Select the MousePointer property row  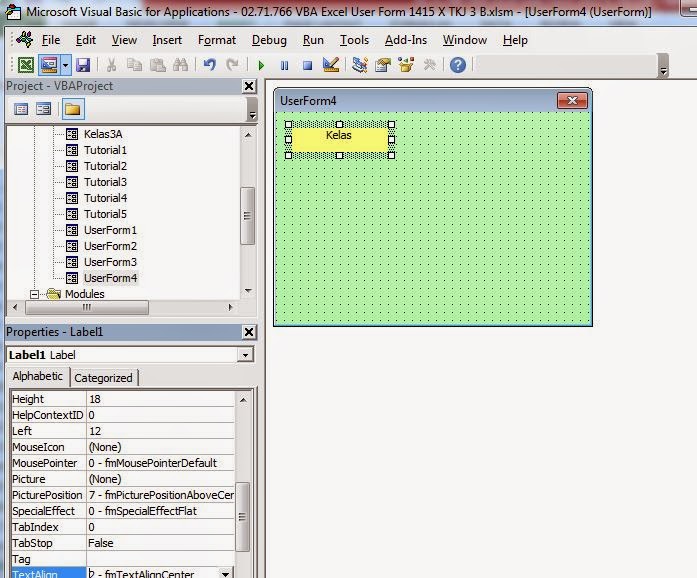(x=123, y=463)
